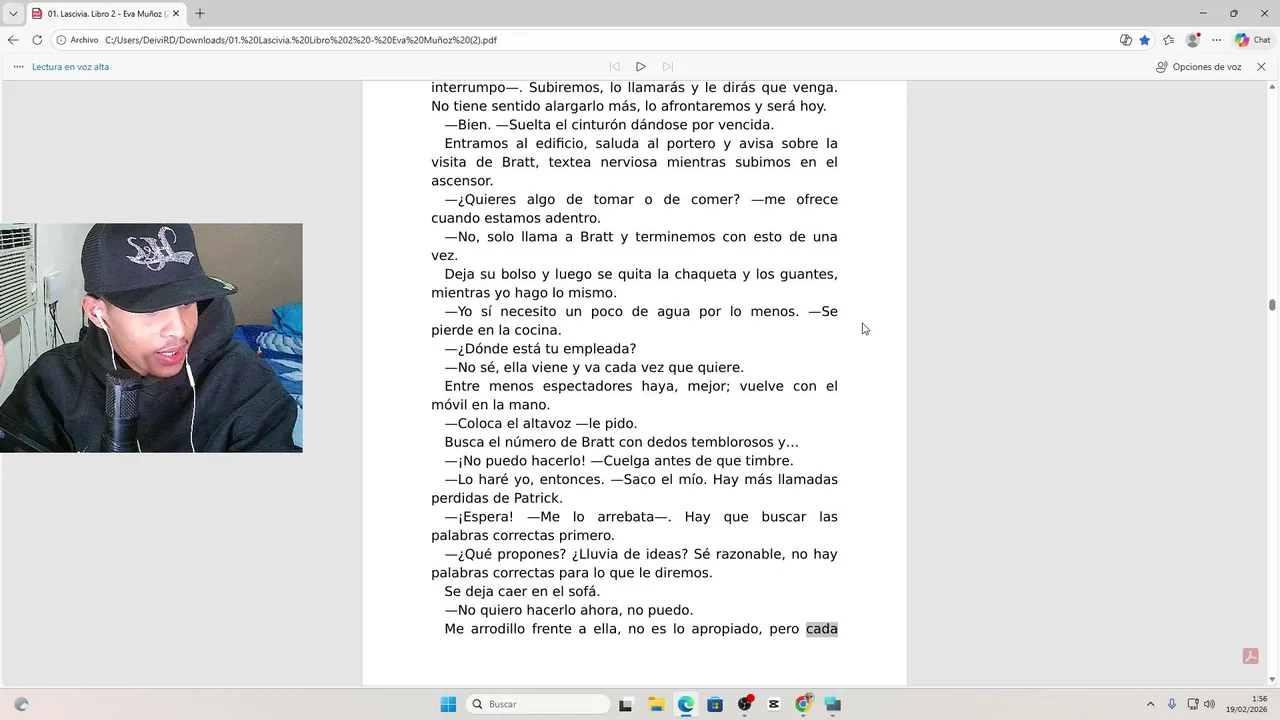Click the vertical scrollbar thumb

point(1272,305)
